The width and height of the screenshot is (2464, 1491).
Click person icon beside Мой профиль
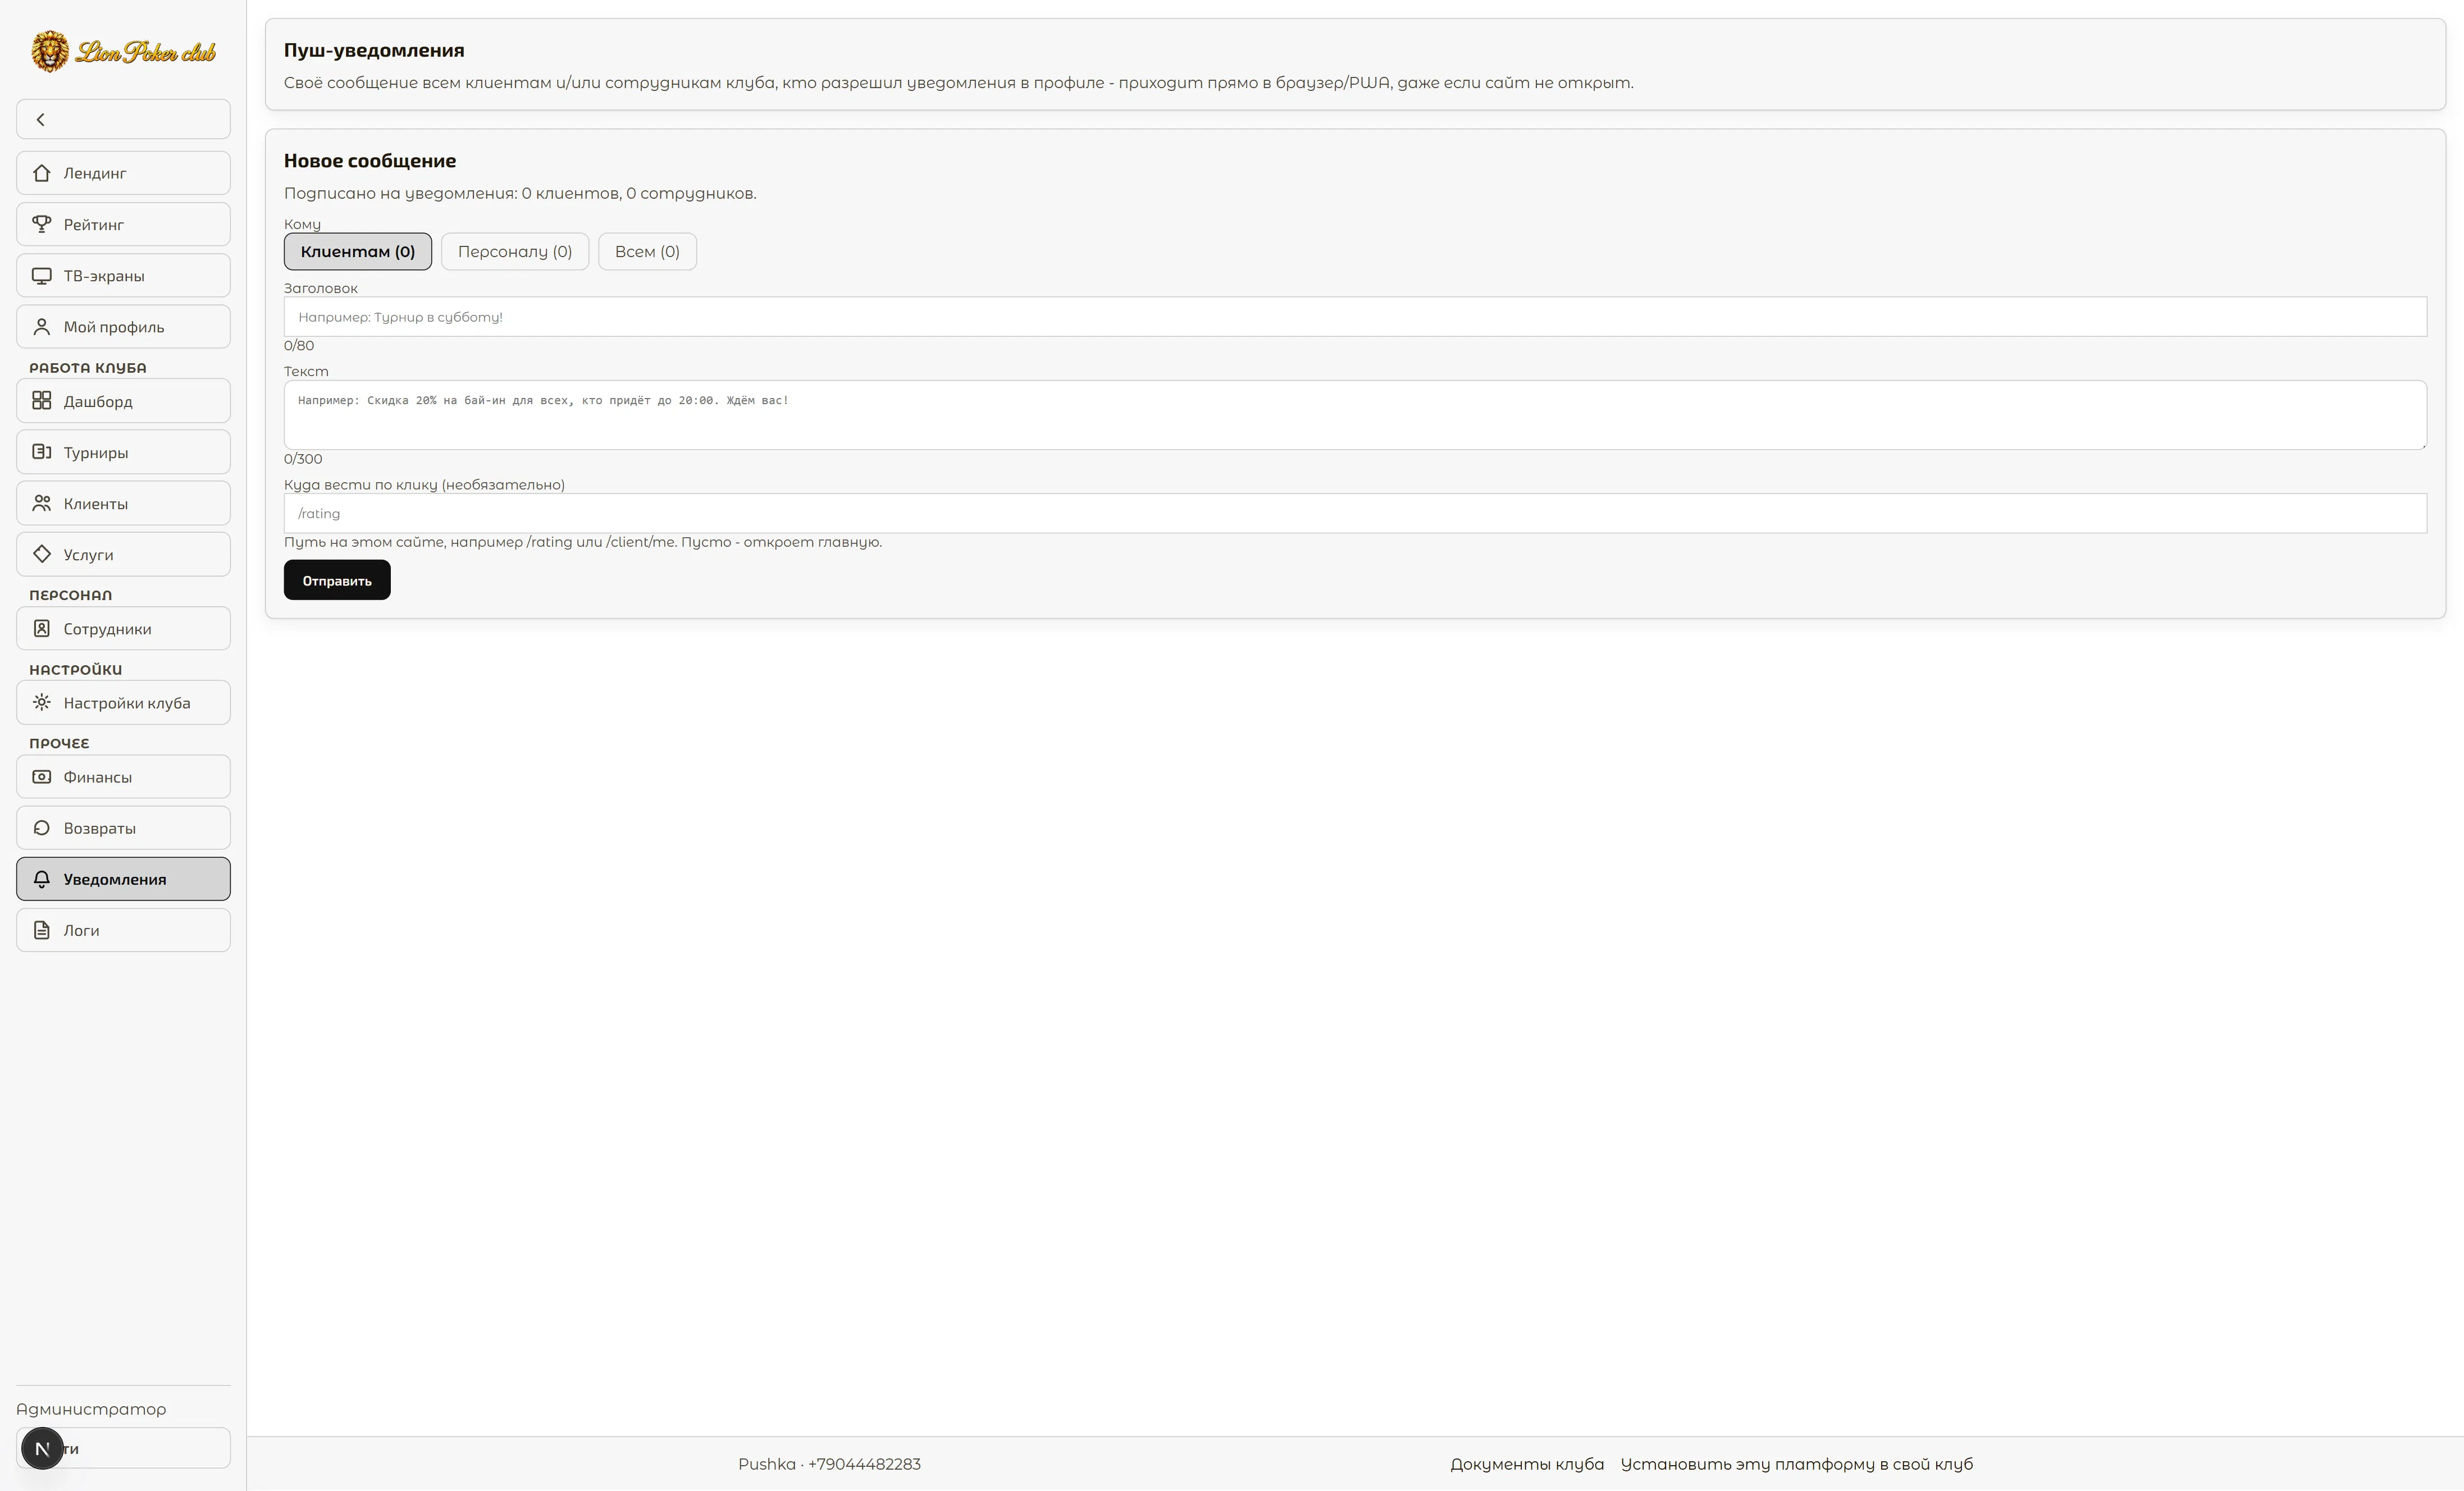[x=41, y=326]
